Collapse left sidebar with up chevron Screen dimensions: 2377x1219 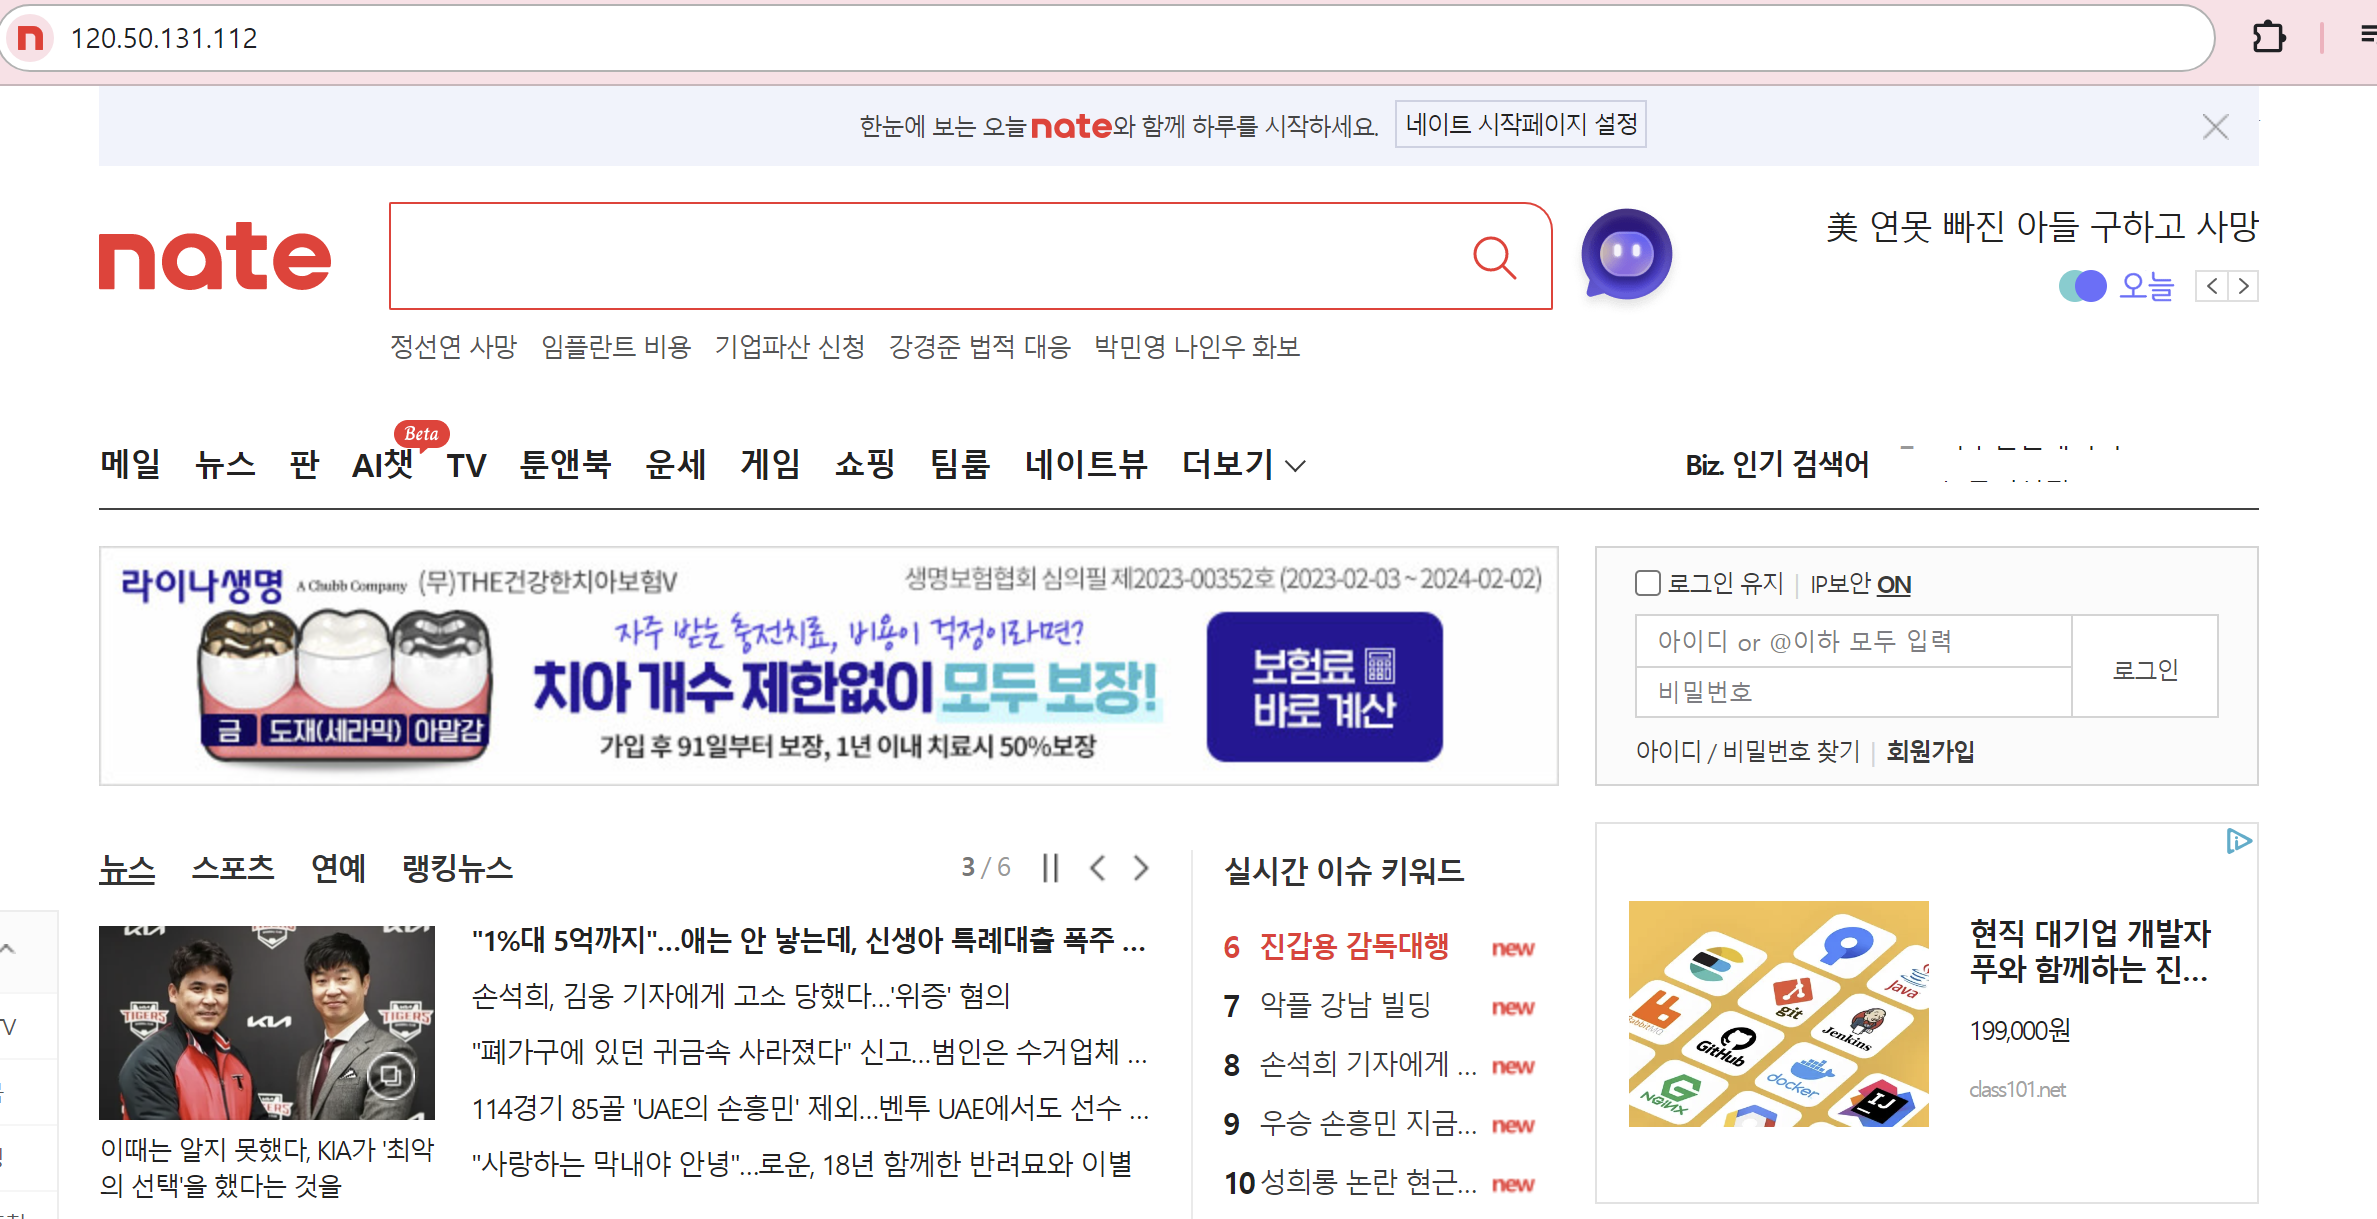8,948
